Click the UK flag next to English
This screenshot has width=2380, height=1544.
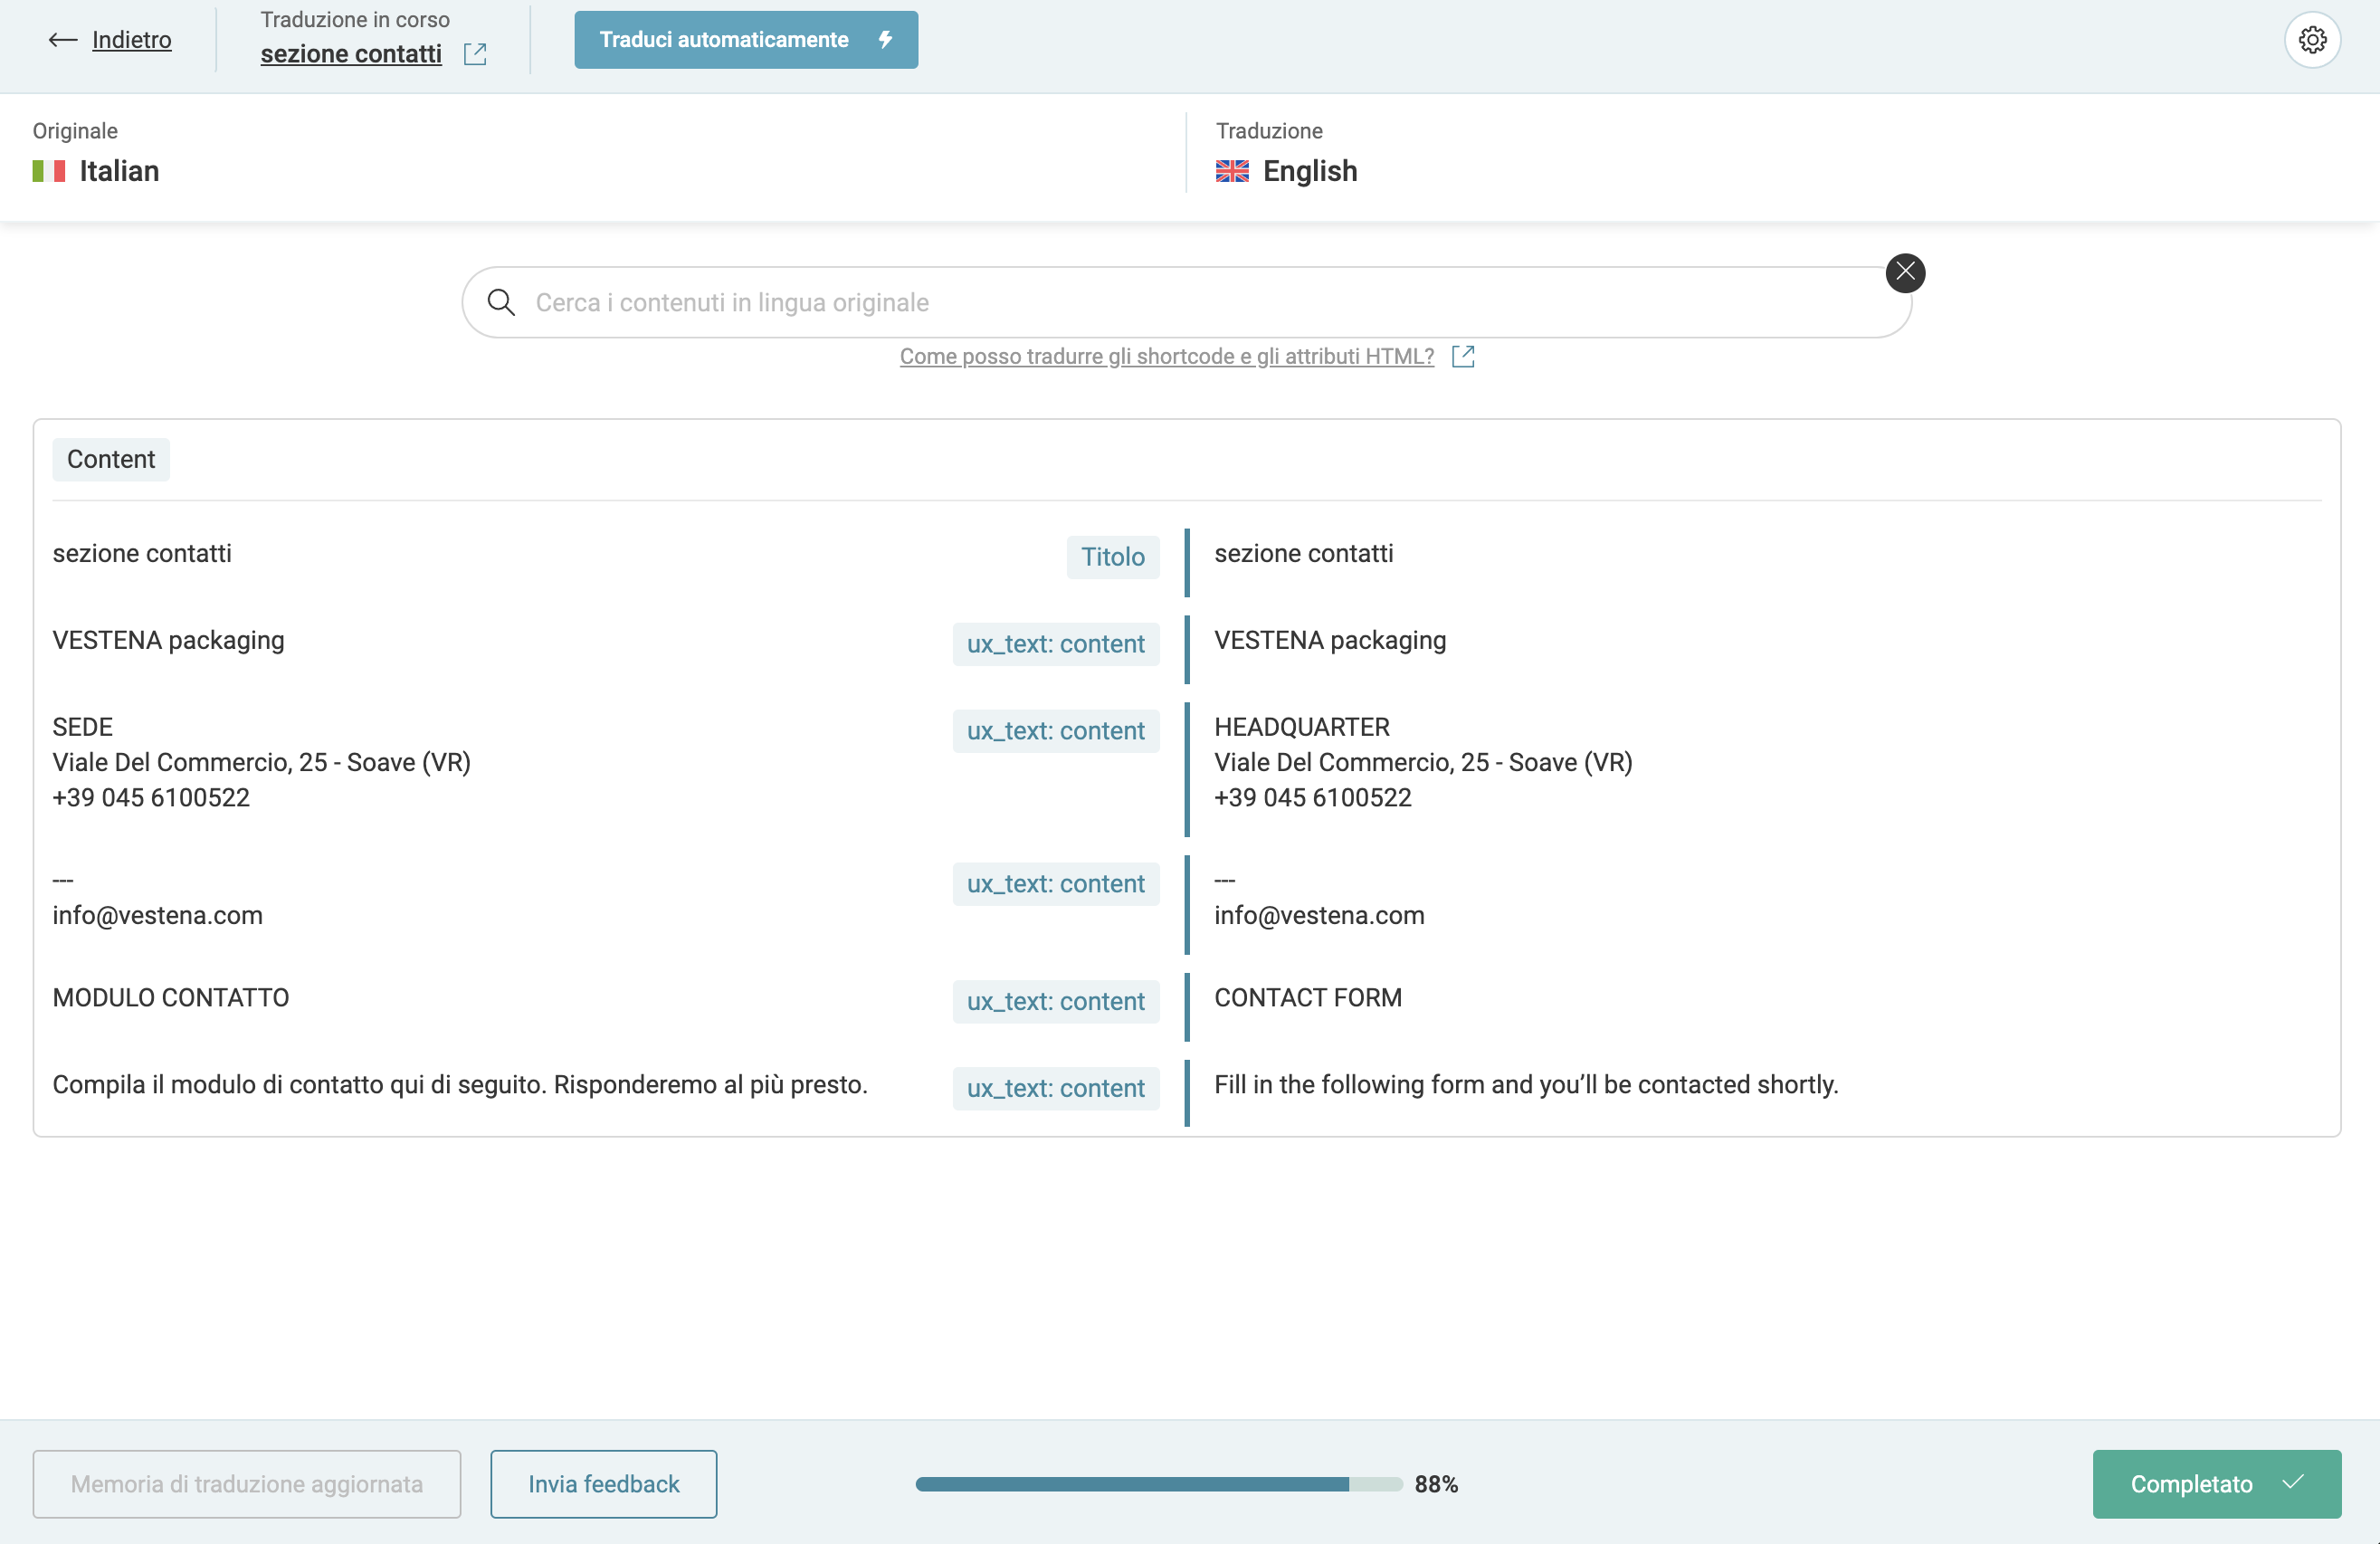1232,171
